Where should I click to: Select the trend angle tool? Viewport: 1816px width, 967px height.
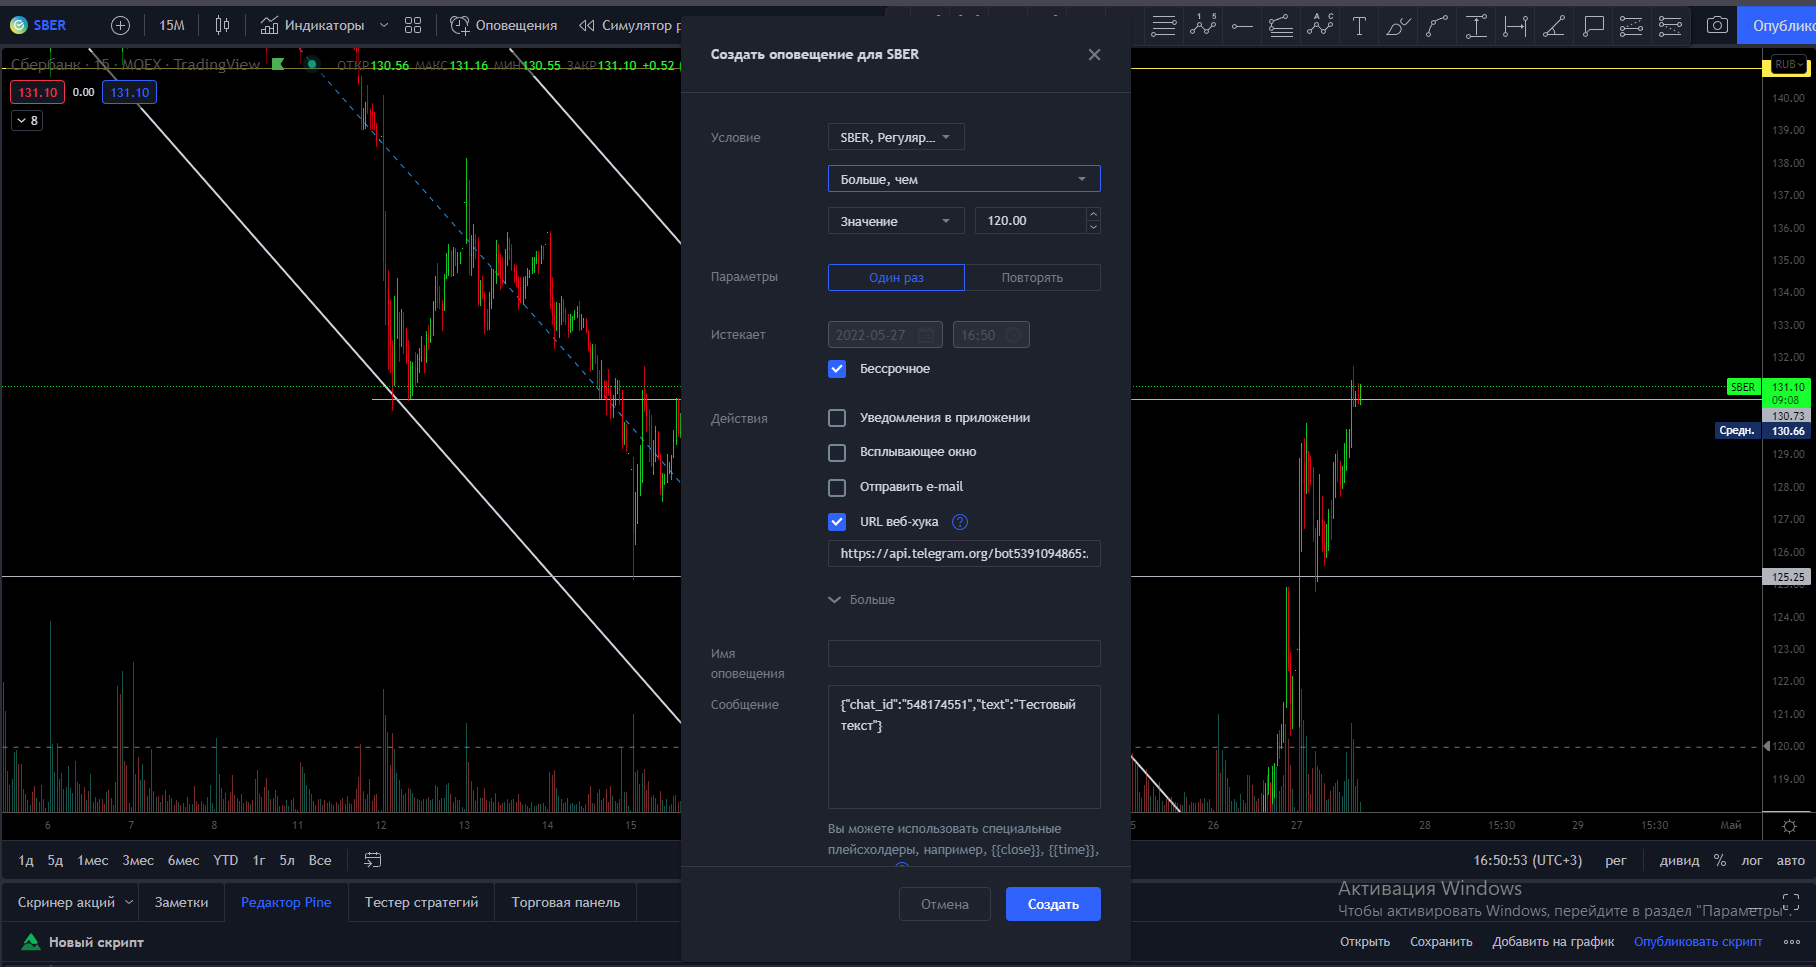[x=1554, y=26]
